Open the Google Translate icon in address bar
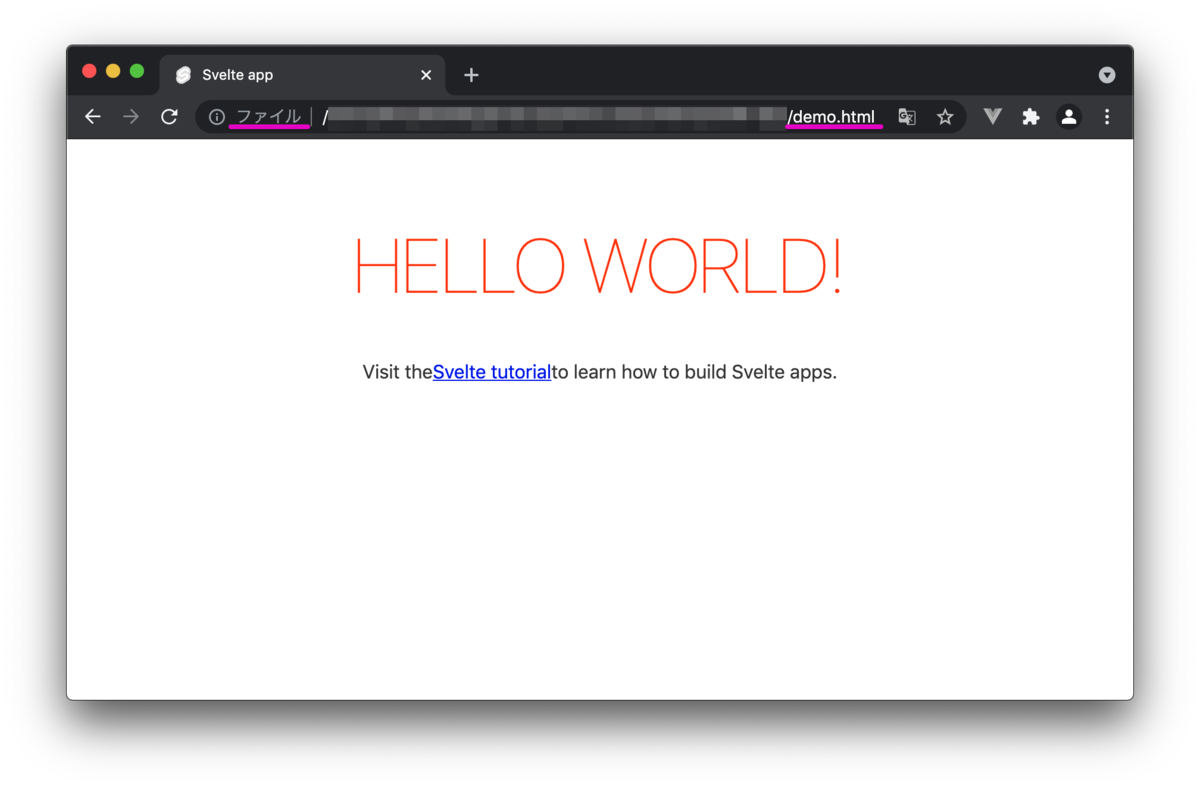Image resolution: width=1200 pixels, height=788 pixels. (907, 117)
